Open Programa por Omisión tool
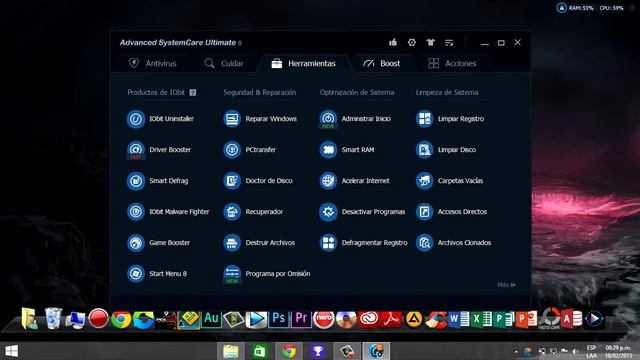Image resolution: width=640 pixels, height=360 pixels. [x=267, y=273]
